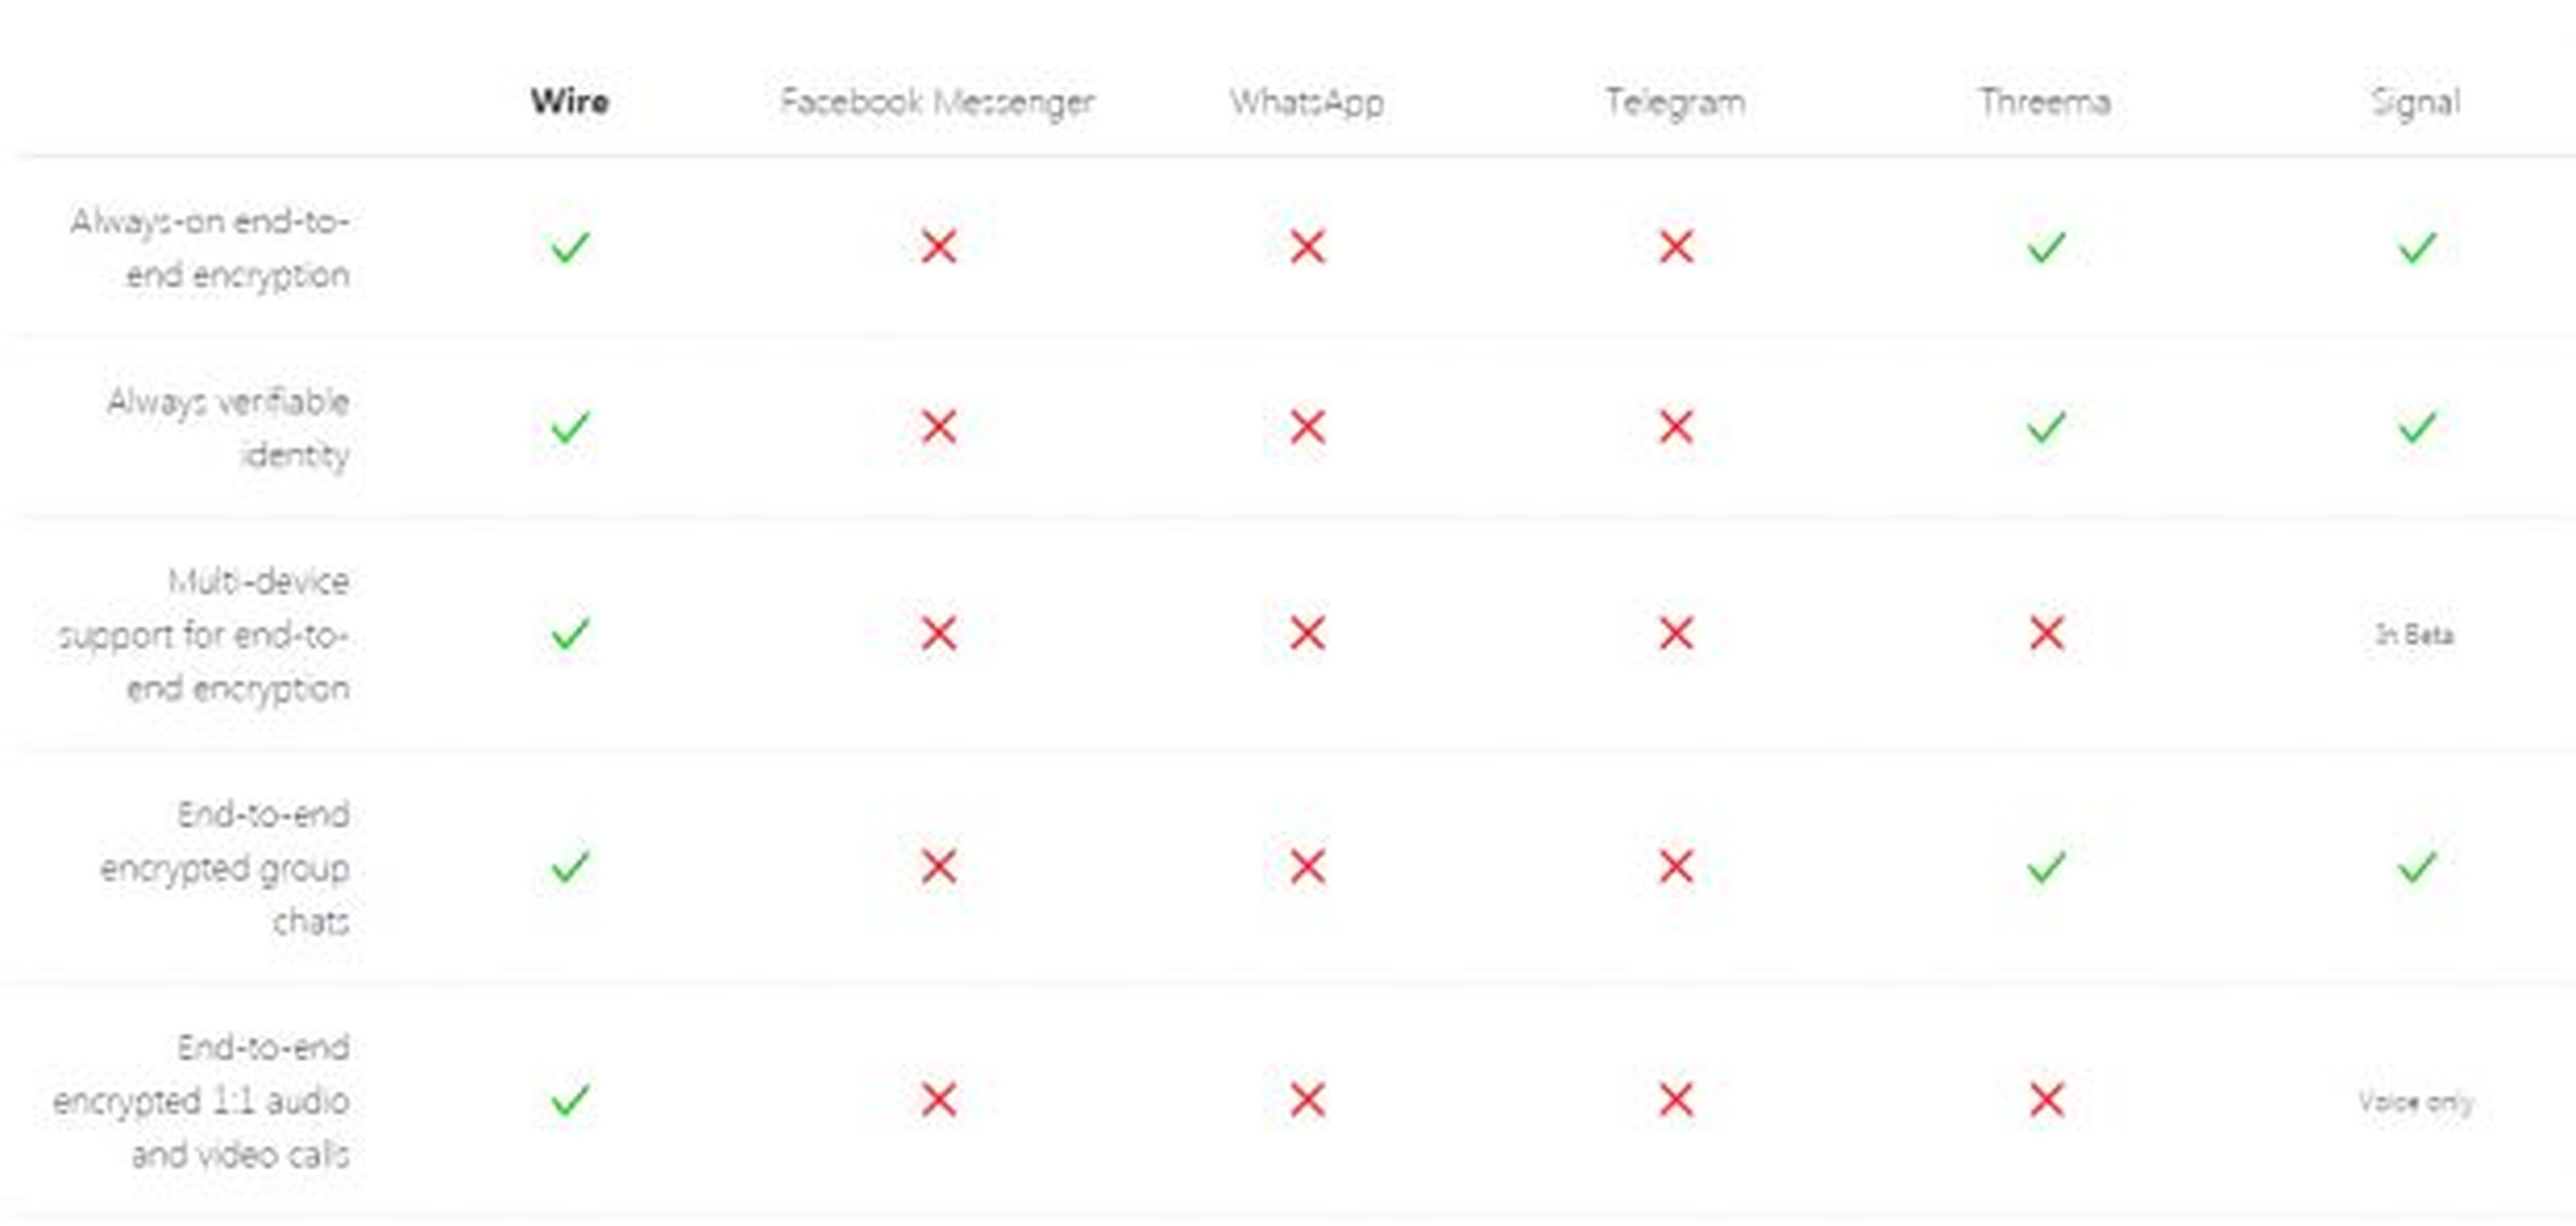Image resolution: width=2576 pixels, height=1226 pixels.
Task: Click Threema's audio and video calls red cross
Action: pos(2046,1100)
